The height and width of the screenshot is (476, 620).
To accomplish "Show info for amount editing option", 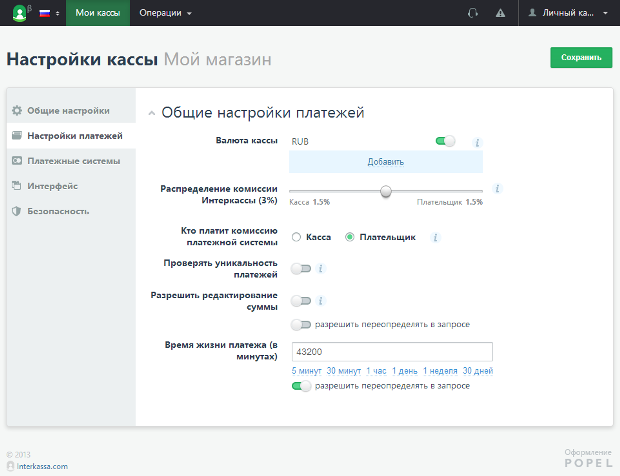I will pos(321,301).
